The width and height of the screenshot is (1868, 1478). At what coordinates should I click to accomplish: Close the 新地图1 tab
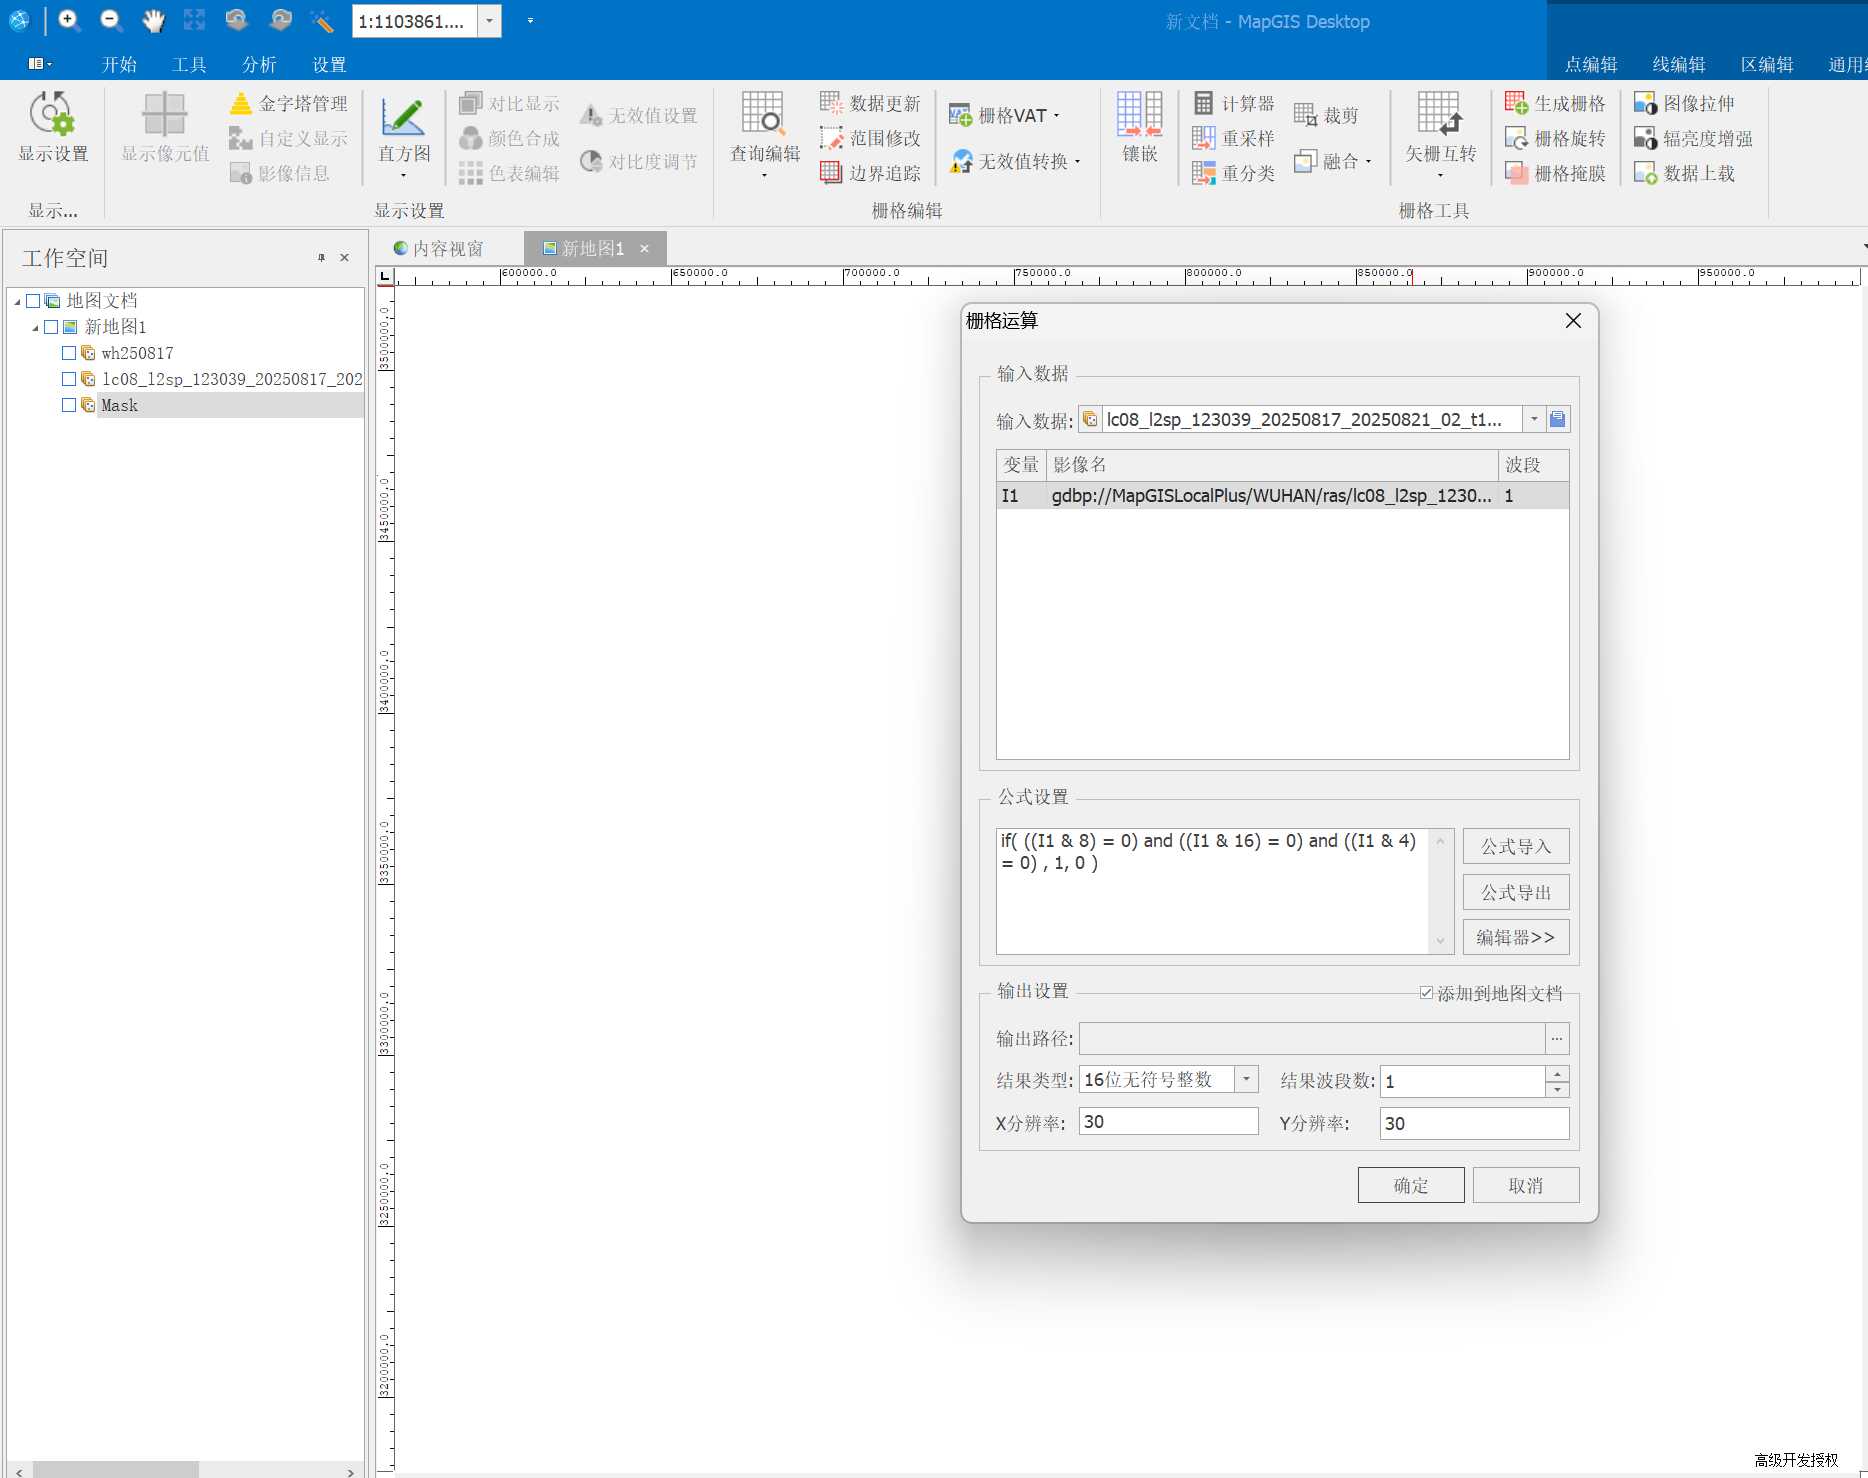coord(645,248)
